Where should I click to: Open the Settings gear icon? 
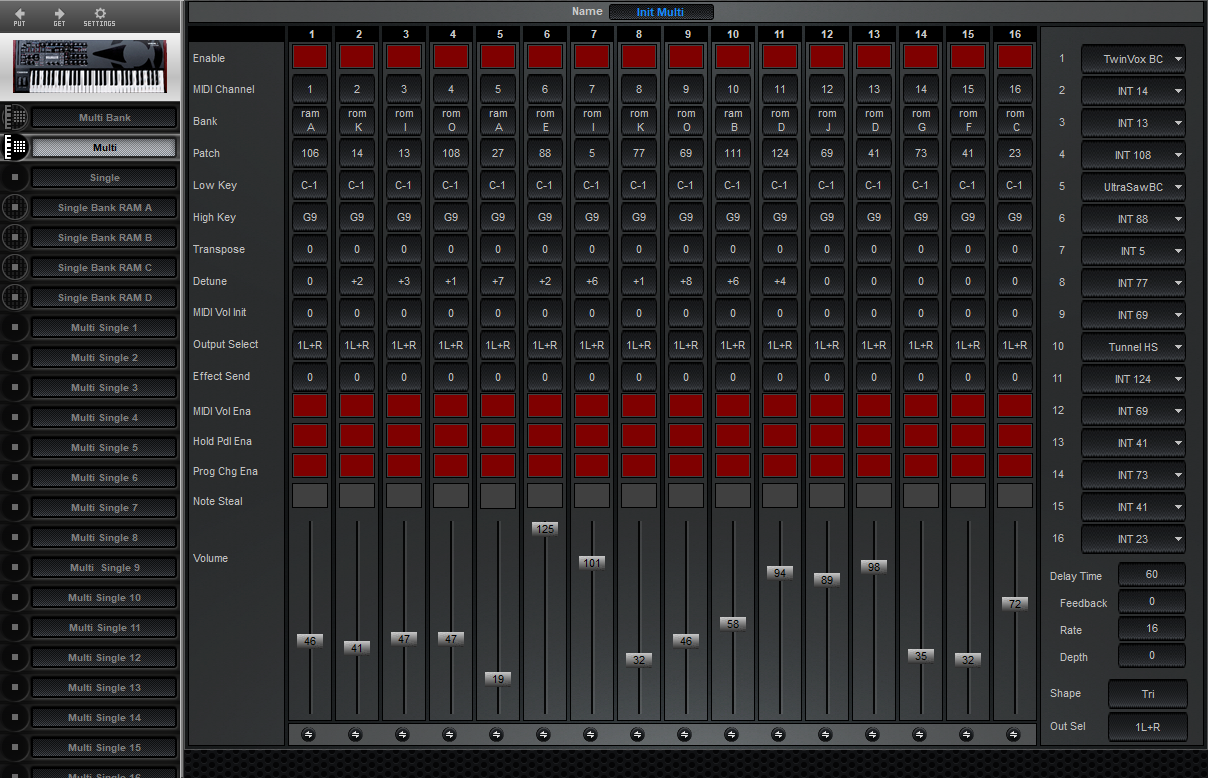pos(99,14)
